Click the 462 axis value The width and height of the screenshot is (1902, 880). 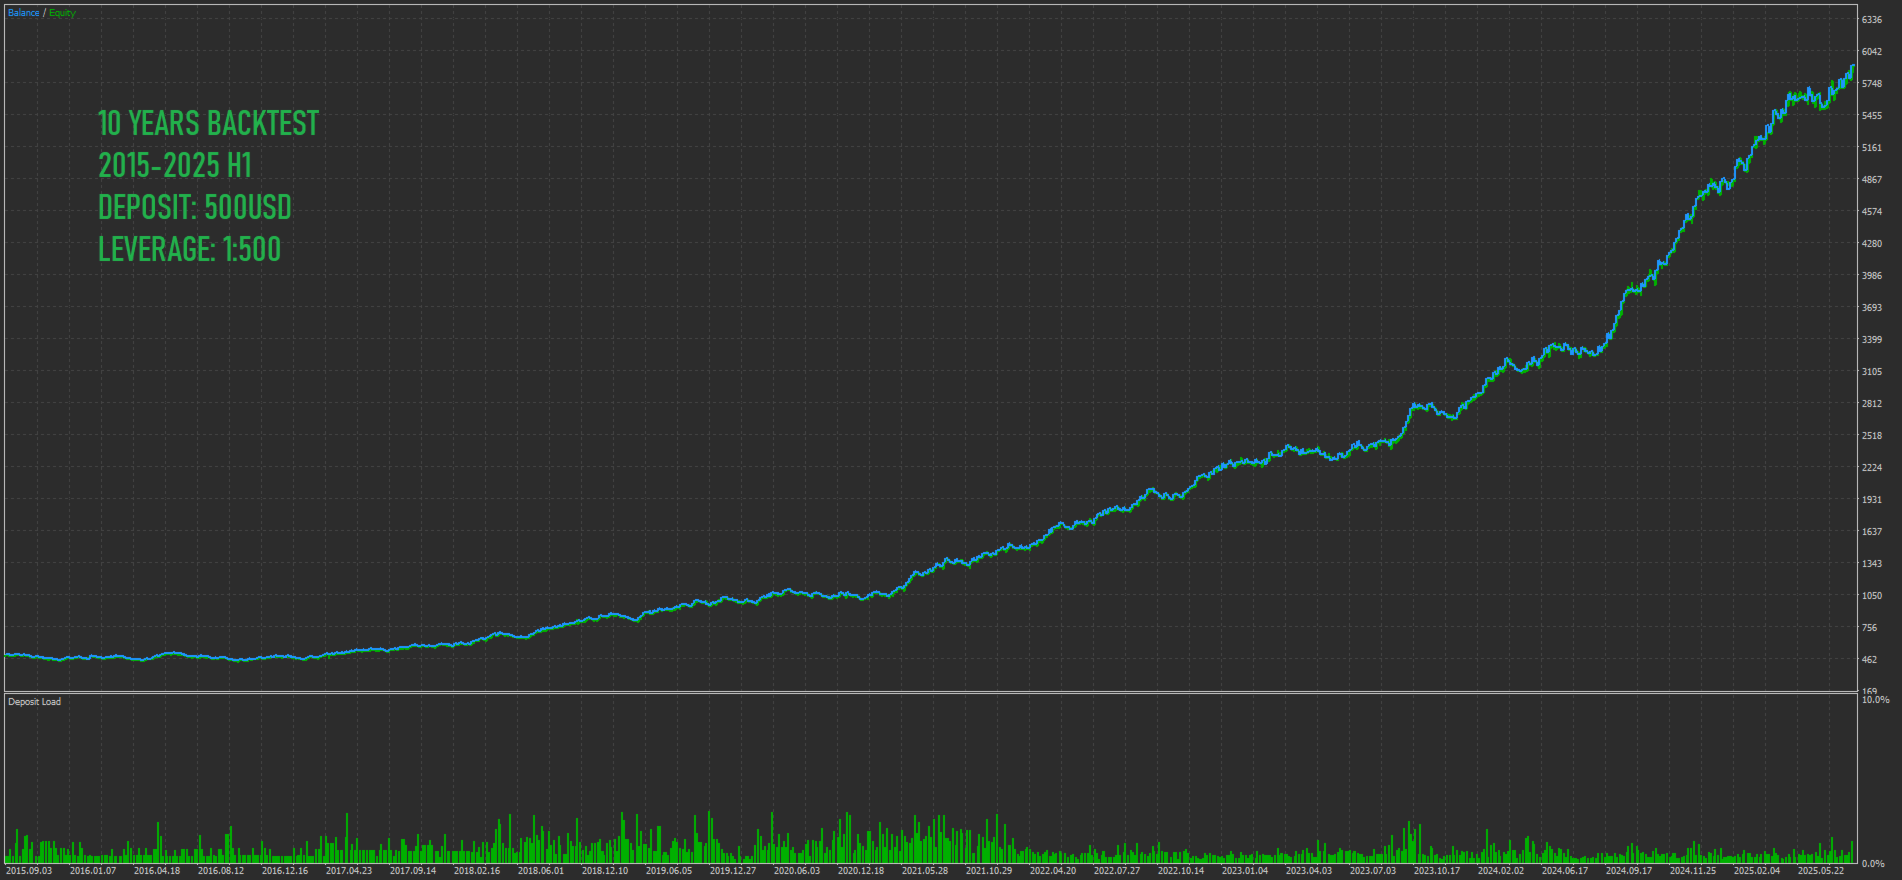pos(1869,660)
